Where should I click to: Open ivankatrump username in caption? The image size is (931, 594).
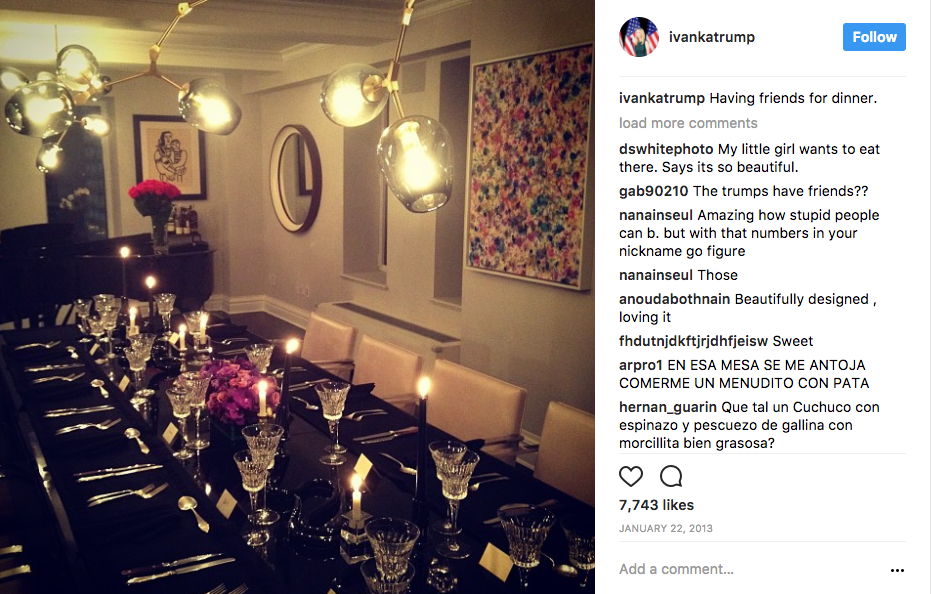(661, 98)
